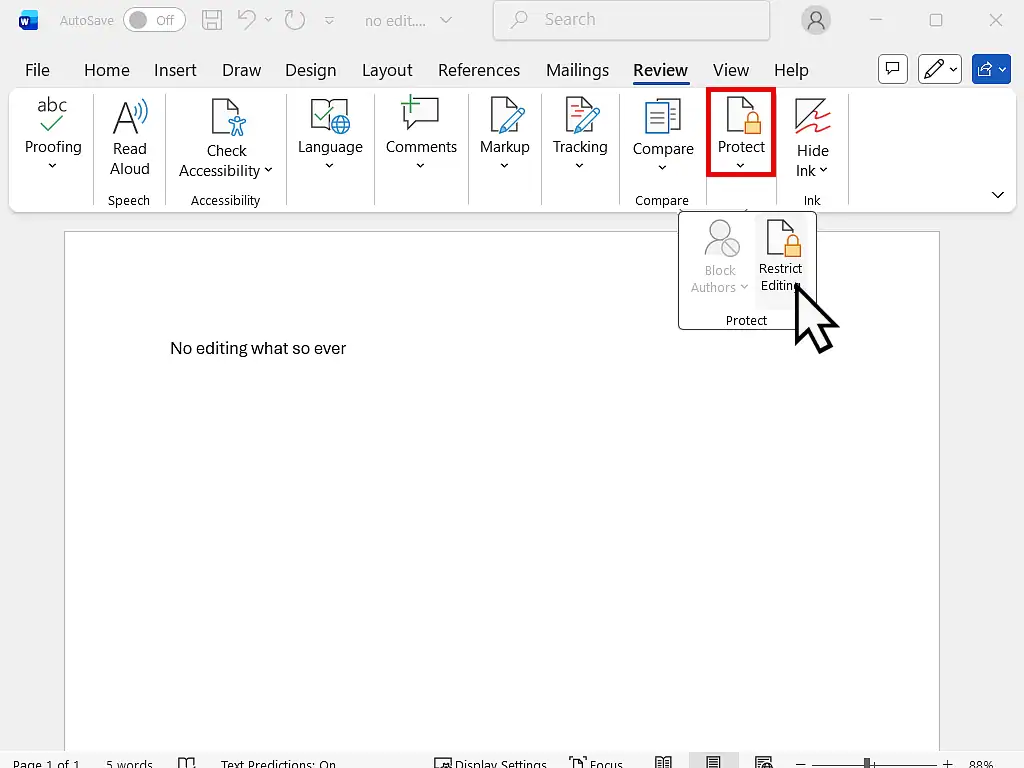This screenshot has width=1024, height=768.
Task: Run the Check Accessibility tool
Action: pos(225,135)
